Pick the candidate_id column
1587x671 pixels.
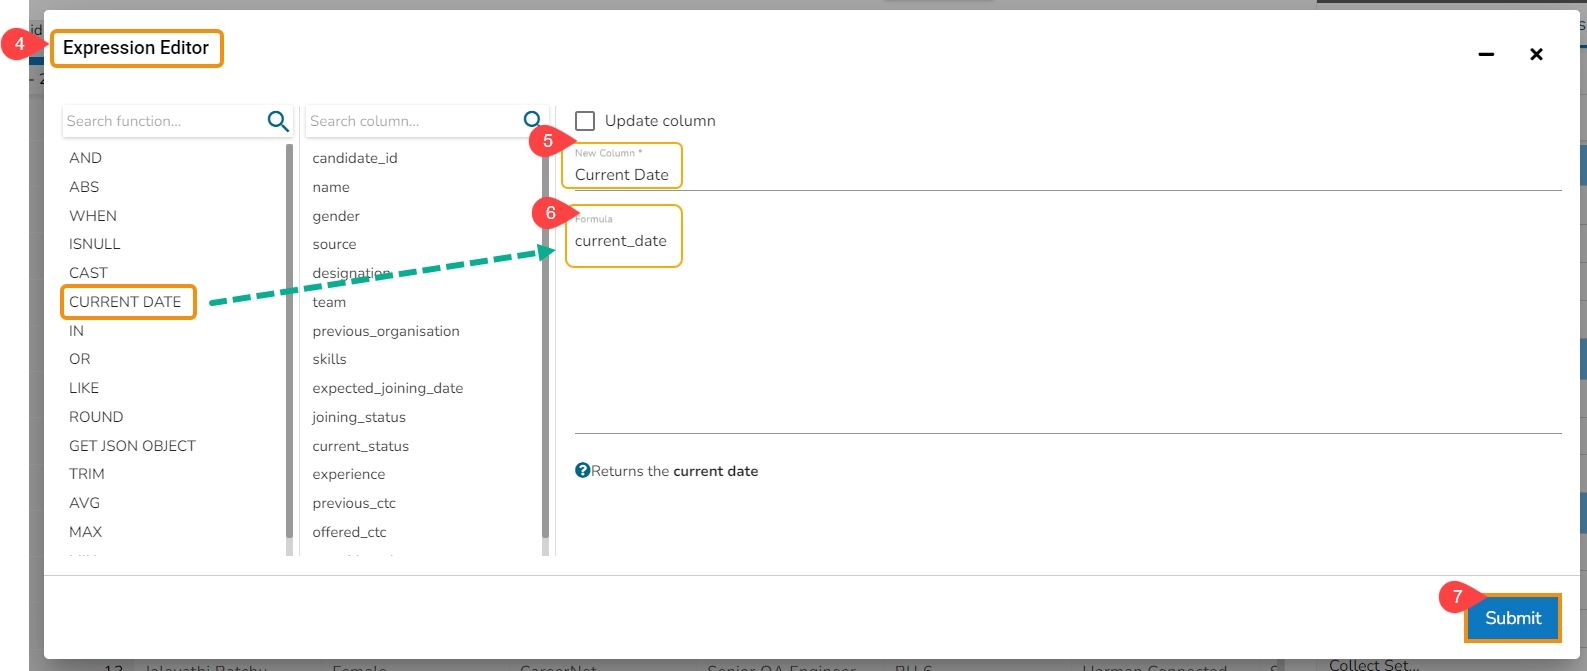point(355,158)
